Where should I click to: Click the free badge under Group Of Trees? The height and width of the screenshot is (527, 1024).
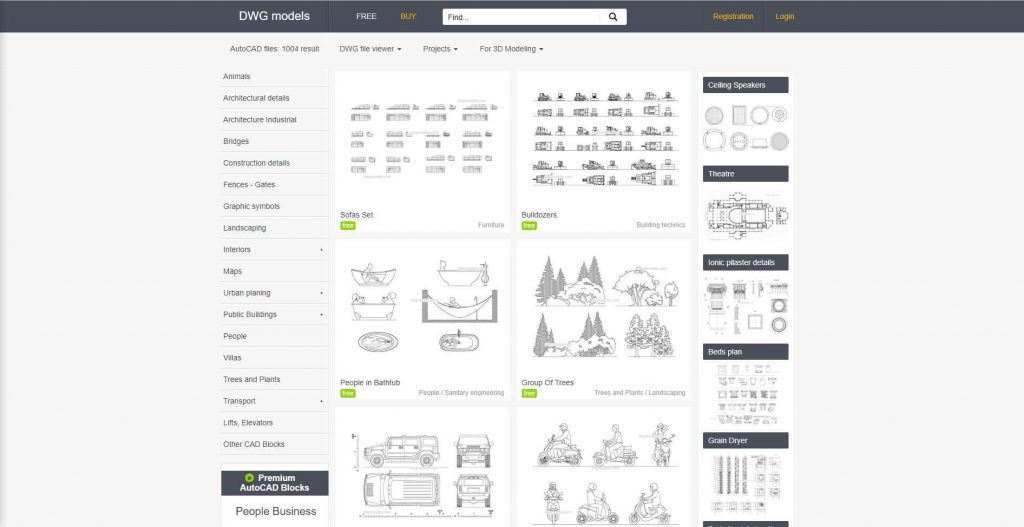tap(529, 393)
